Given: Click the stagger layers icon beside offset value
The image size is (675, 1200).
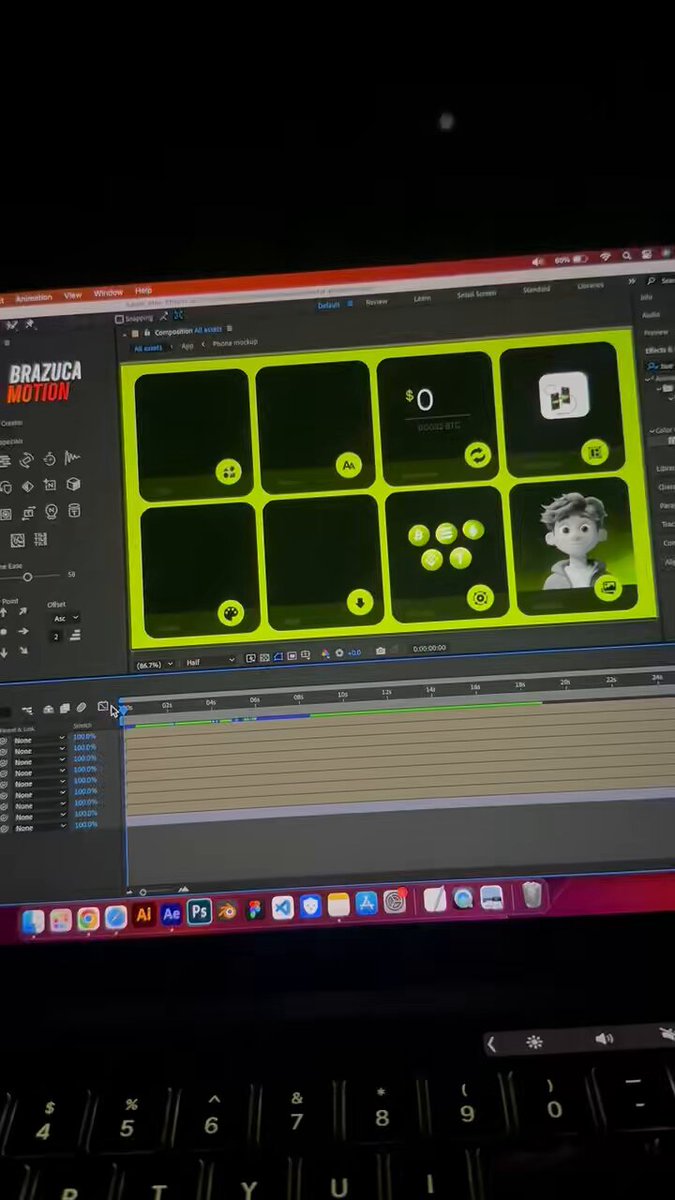Looking at the screenshot, I should [x=75, y=635].
